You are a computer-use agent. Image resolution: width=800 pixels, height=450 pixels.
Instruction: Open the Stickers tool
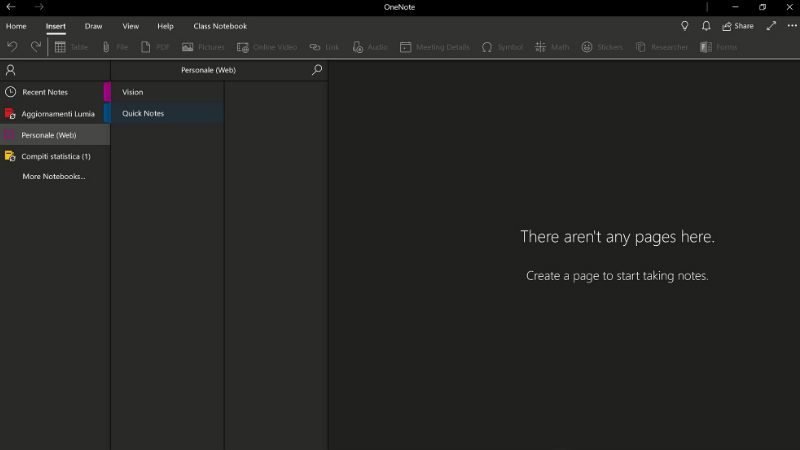click(601, 47)
